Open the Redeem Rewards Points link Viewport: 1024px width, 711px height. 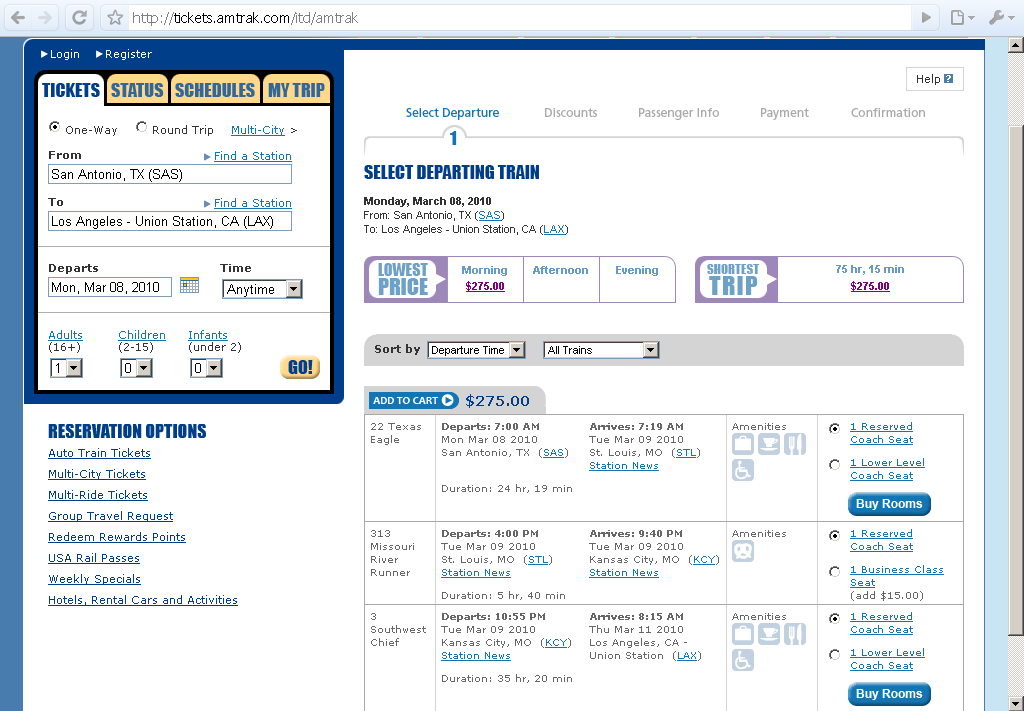click(117, 537)
